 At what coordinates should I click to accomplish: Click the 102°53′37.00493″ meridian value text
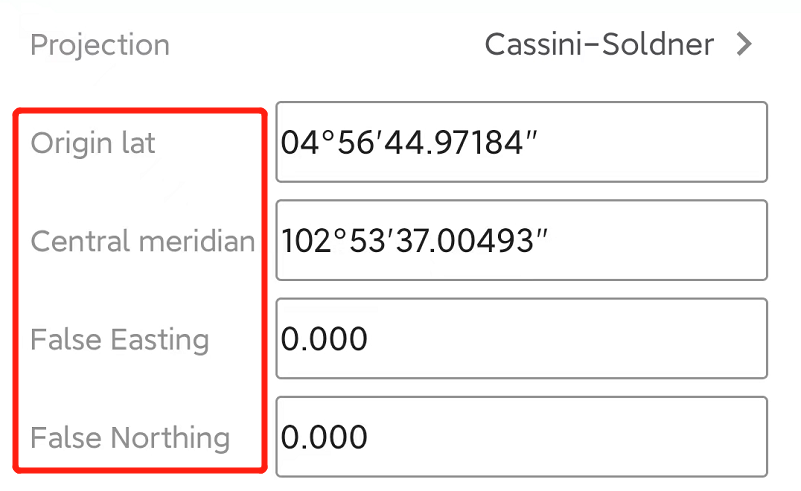416,241
